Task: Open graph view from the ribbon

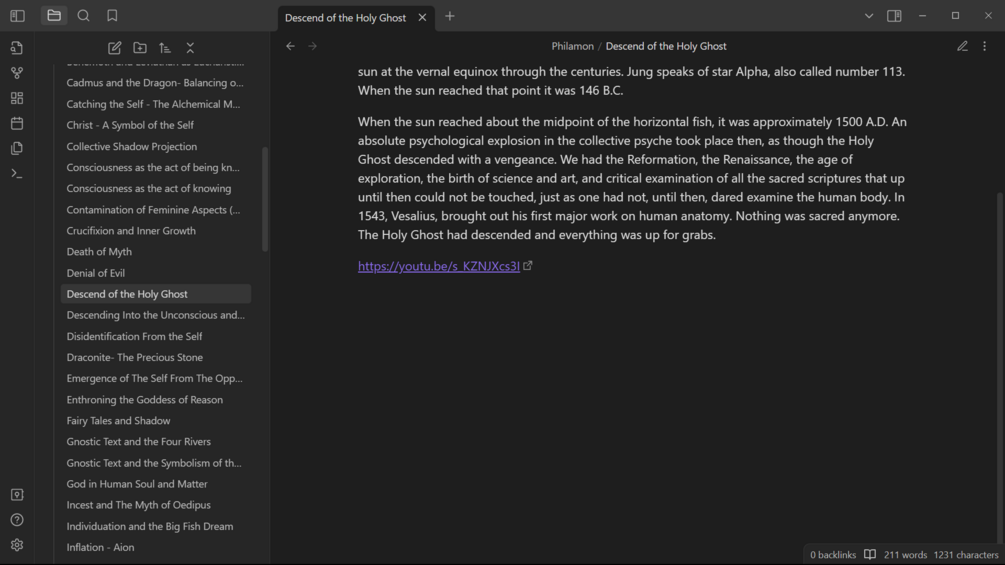Action: 17,73
